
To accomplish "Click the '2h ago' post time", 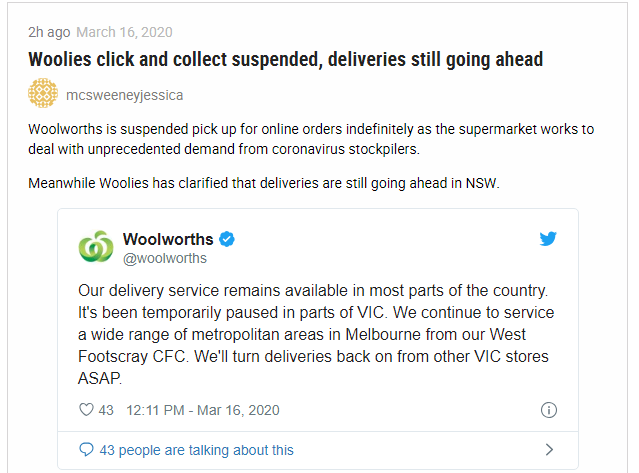I will click(49, 32).
